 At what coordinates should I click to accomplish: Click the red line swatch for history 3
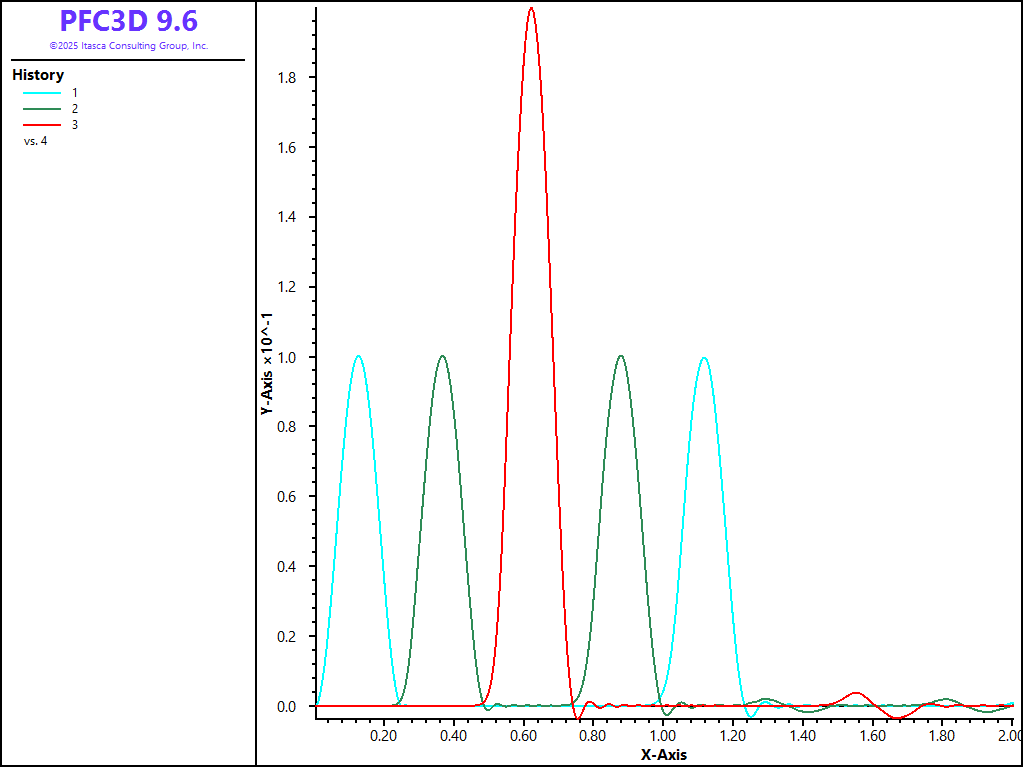point(42,124)
